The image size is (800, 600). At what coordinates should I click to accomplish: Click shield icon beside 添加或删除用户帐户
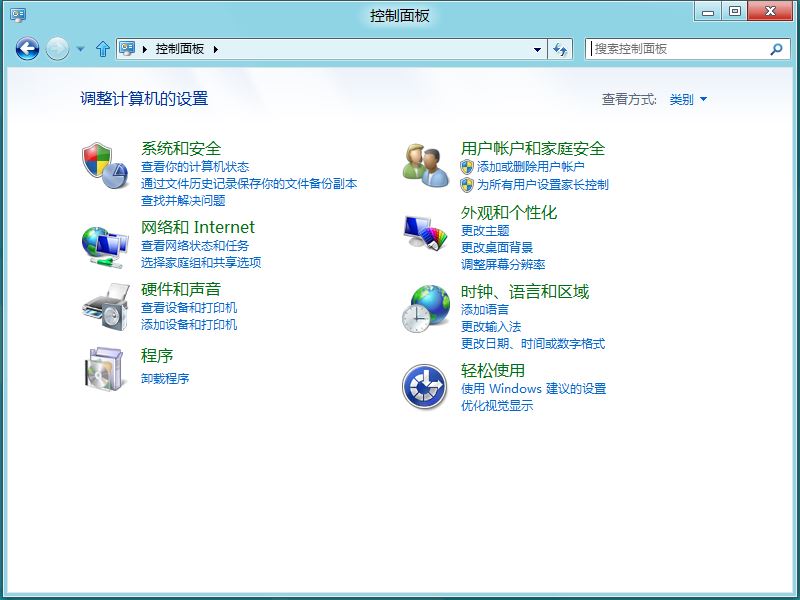click(467, 167)
